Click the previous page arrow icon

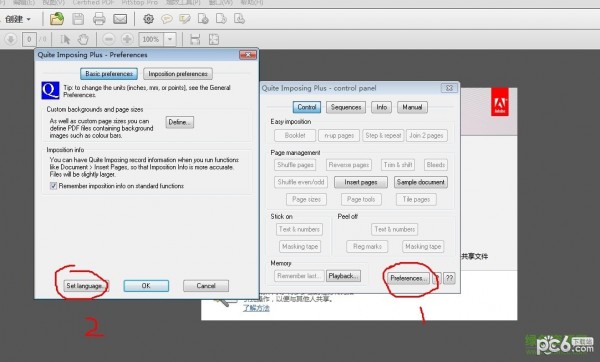(11, 39)
